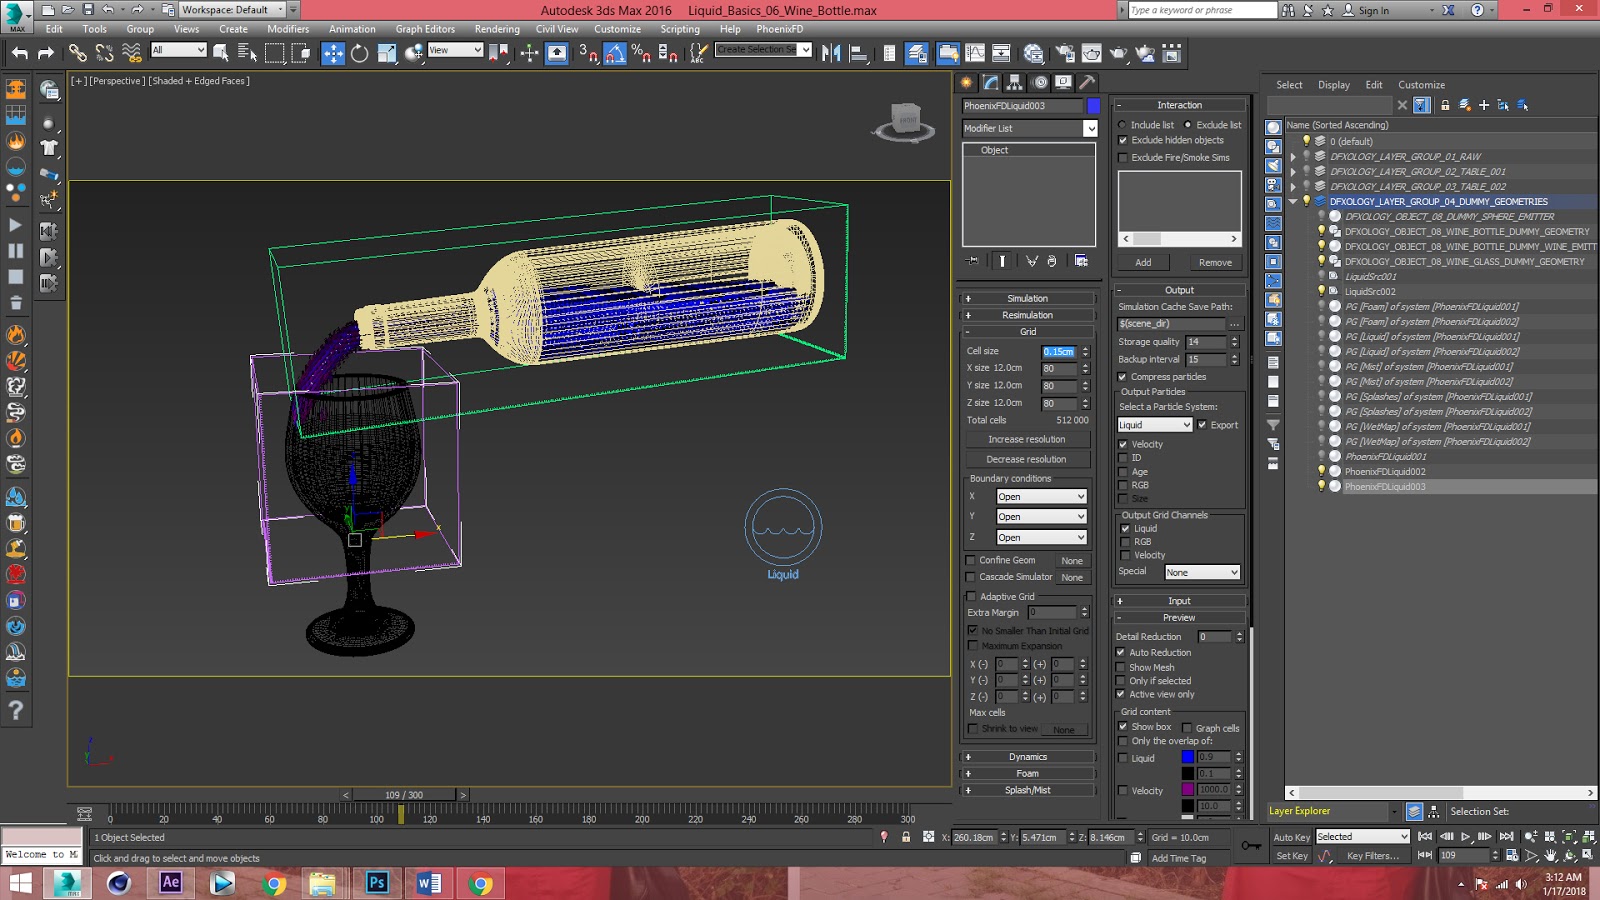Viewport: 1600px width, 900px height.
Task: Uncheck Exclude hidden objects in Interaction
Action: click(x=1123, y=139)
